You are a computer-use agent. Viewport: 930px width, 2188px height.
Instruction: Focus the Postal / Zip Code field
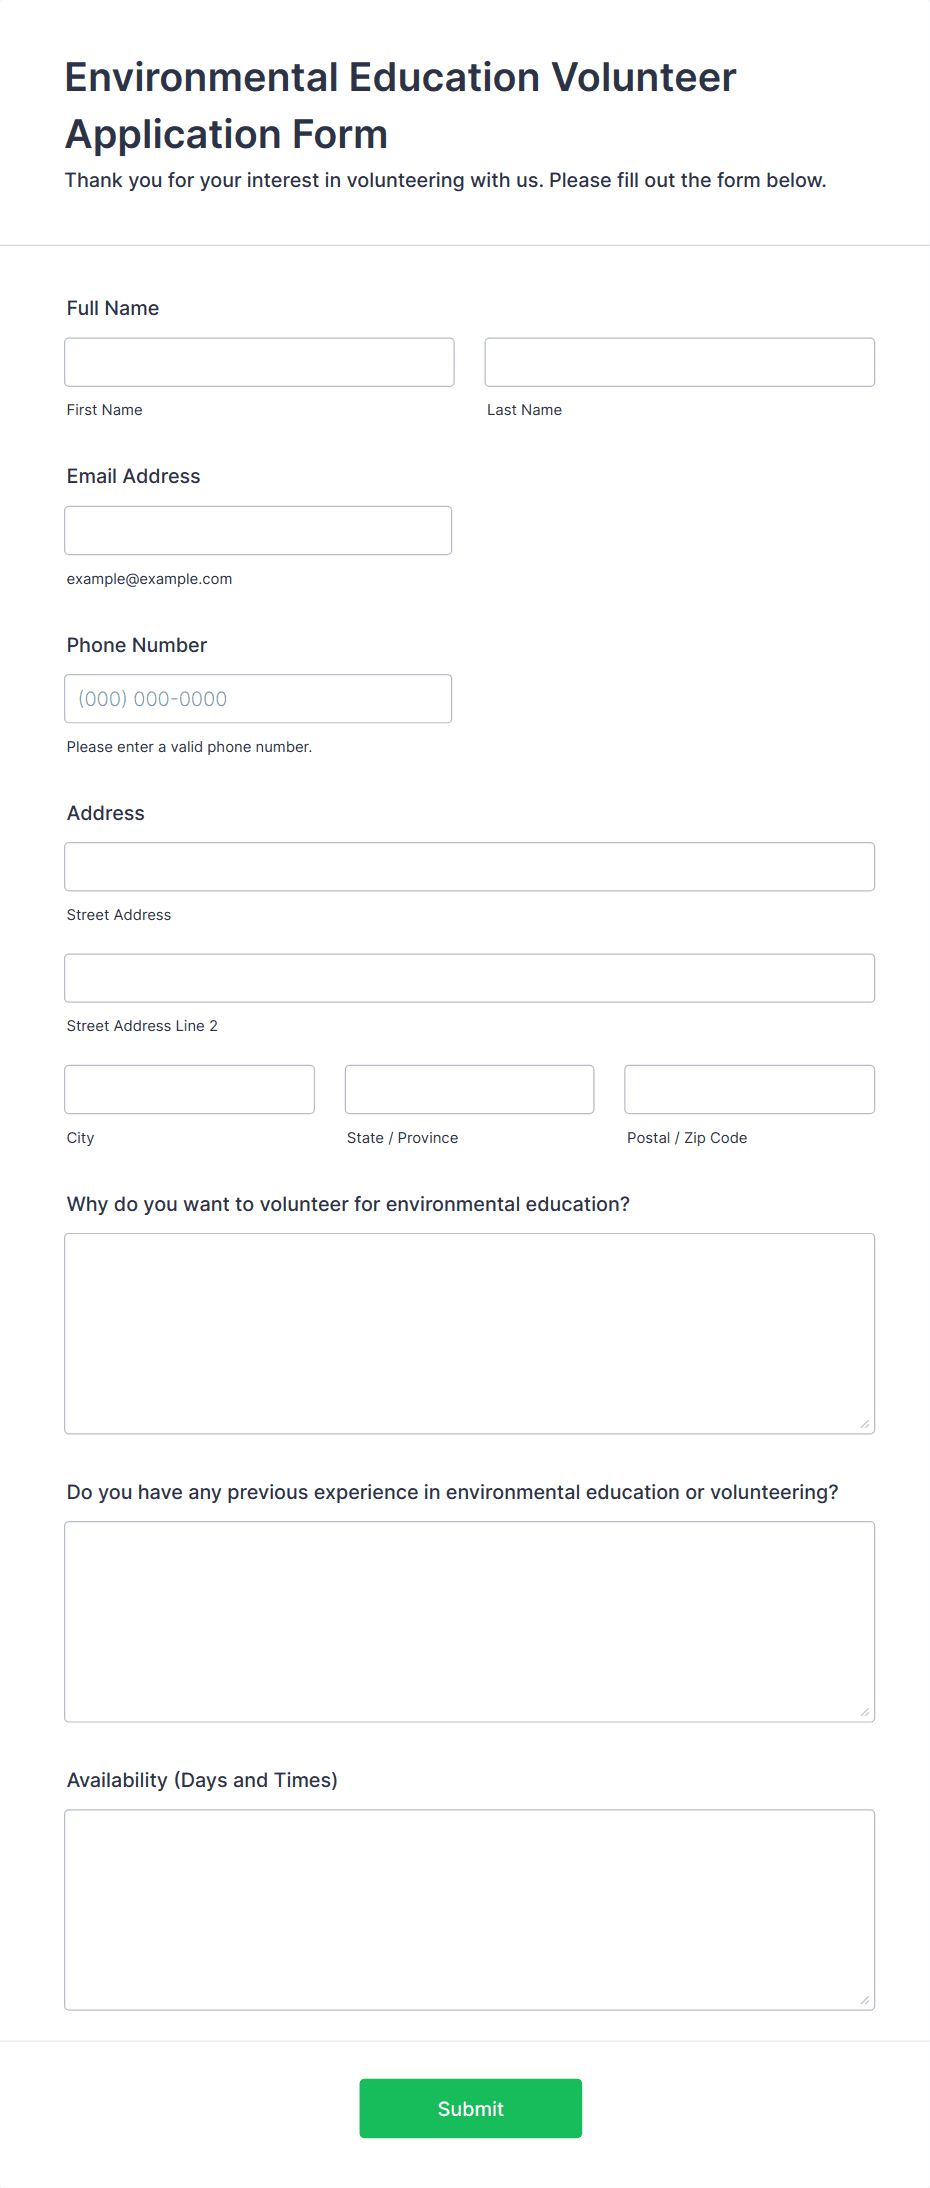coord(749,1089)
